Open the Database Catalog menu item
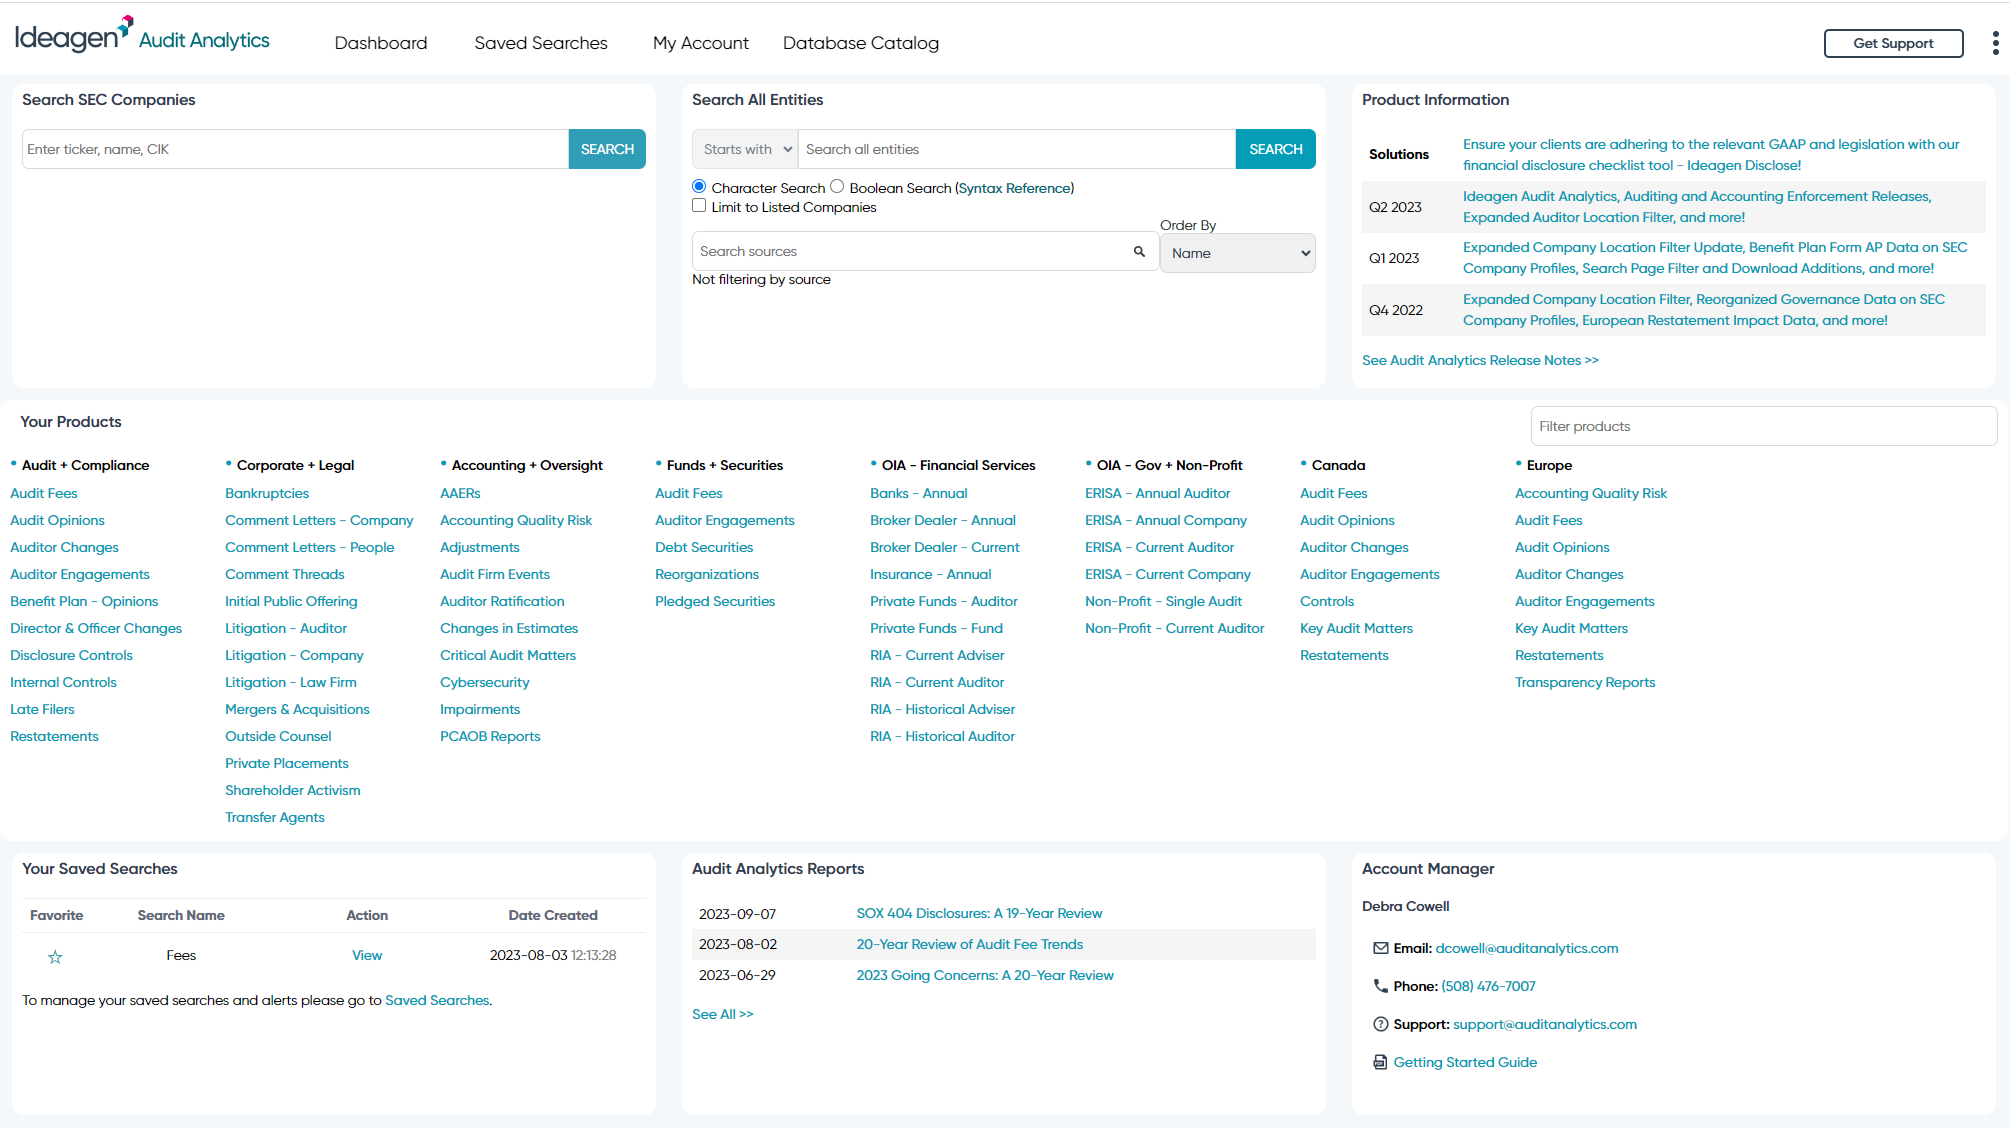Image resolution: width=2010 pixels, height=1128 pixels. (861, 43)
